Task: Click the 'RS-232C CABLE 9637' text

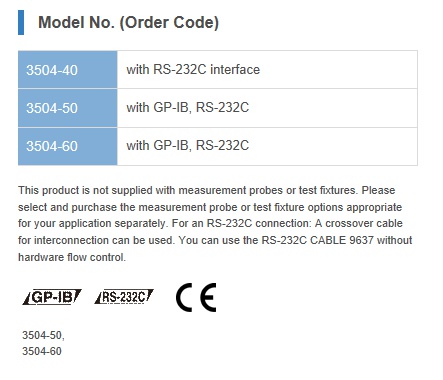Action: click(318, 240)
